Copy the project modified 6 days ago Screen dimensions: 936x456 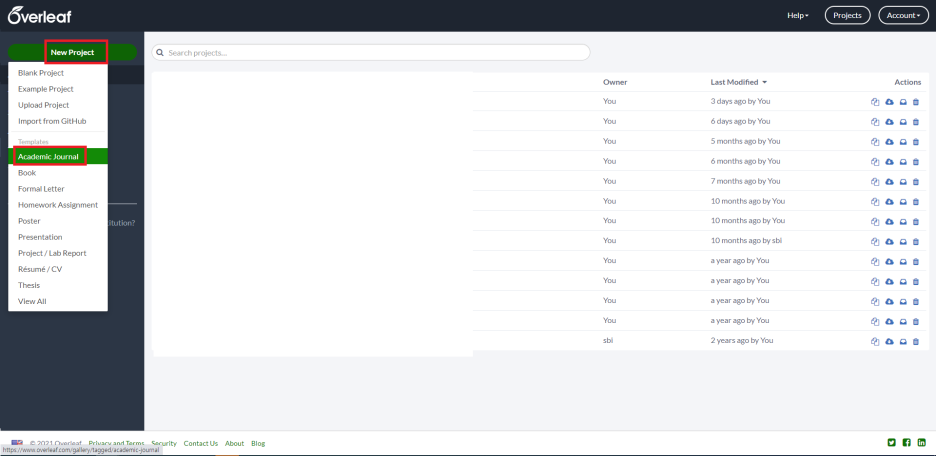[875, 122]
